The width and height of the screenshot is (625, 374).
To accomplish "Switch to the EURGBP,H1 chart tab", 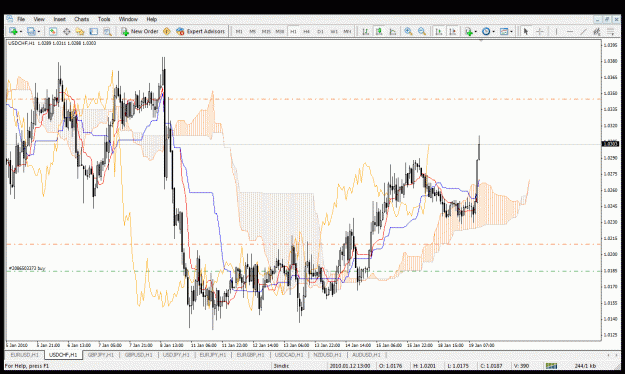I will tap(250, 355).
